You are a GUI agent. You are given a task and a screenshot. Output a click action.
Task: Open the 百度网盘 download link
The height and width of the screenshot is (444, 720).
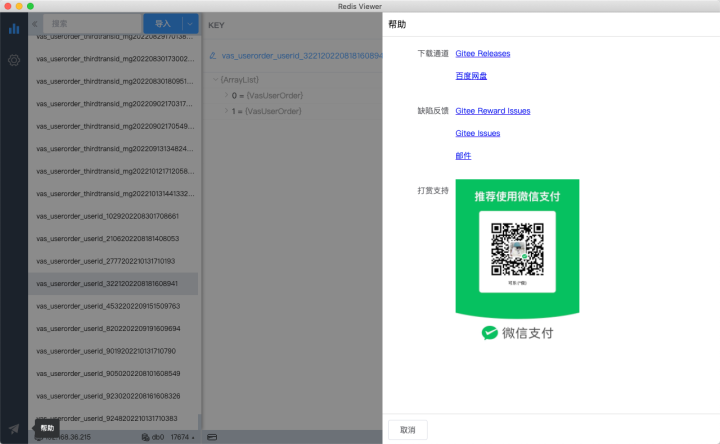(x=471, y=76)
